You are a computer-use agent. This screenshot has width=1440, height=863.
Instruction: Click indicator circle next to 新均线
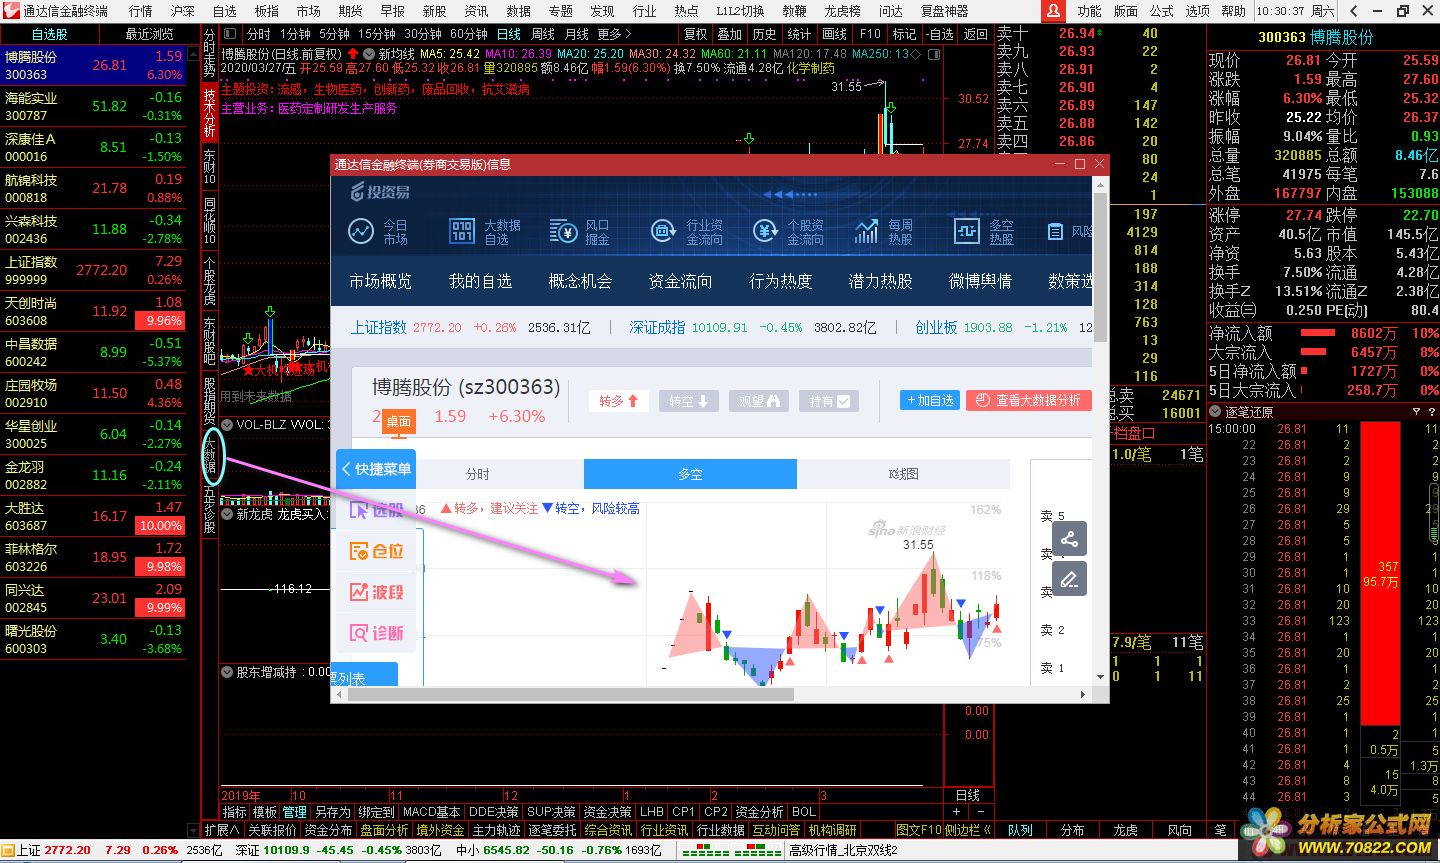(369, 54)
